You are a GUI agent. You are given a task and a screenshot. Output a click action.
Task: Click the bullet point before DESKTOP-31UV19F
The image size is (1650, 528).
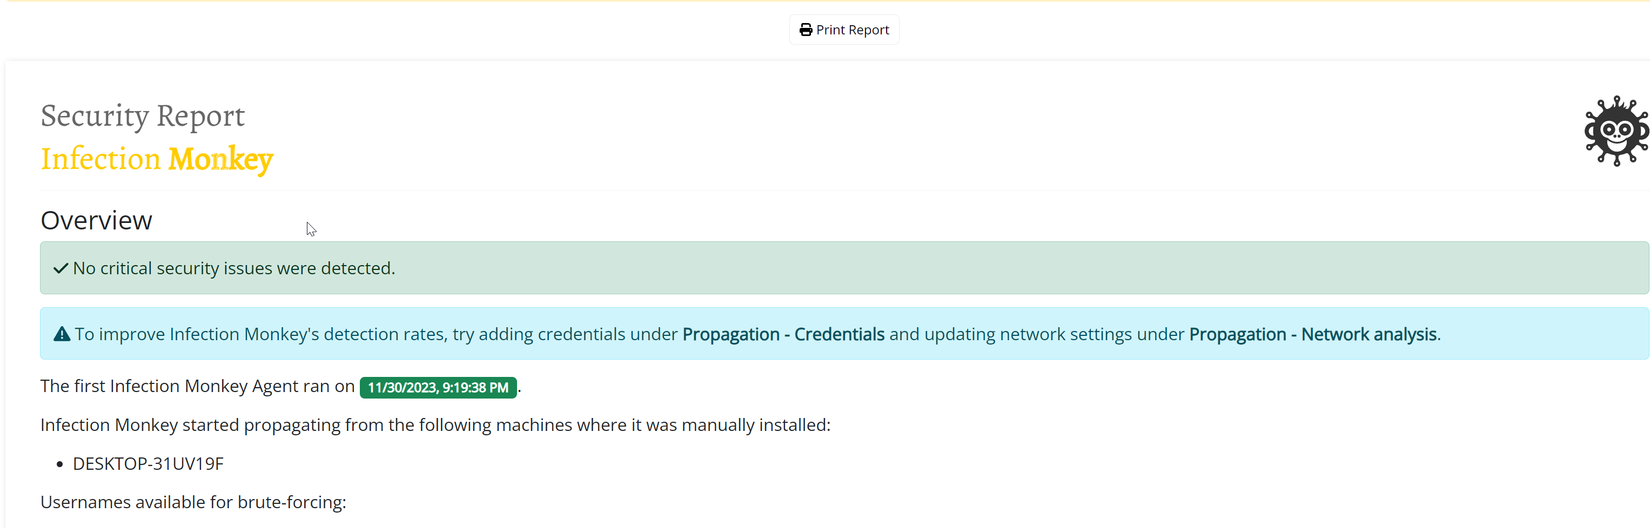coord(60,464)
